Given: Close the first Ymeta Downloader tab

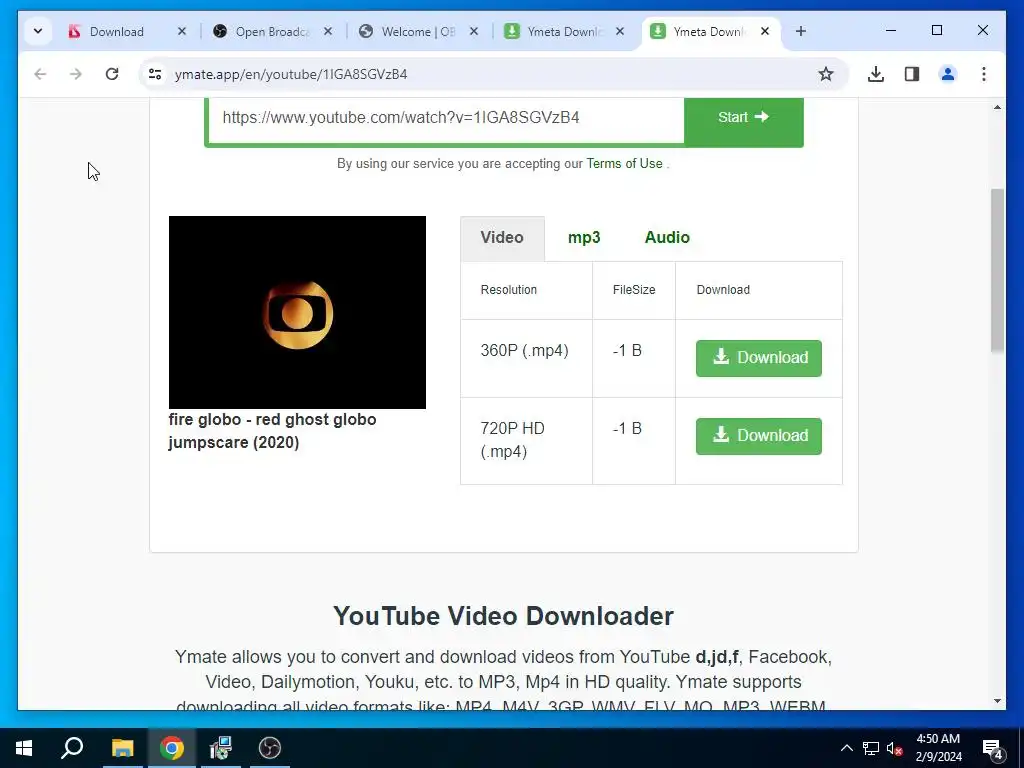Looking at the screenshot, I should pos(620,31).
